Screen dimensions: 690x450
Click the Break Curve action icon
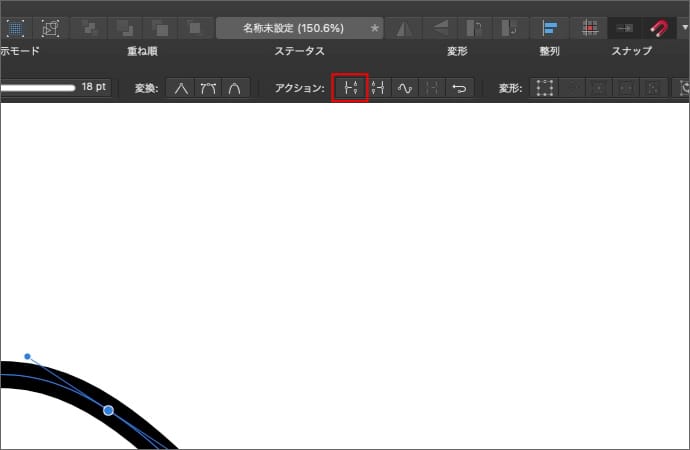coord(350,88)
